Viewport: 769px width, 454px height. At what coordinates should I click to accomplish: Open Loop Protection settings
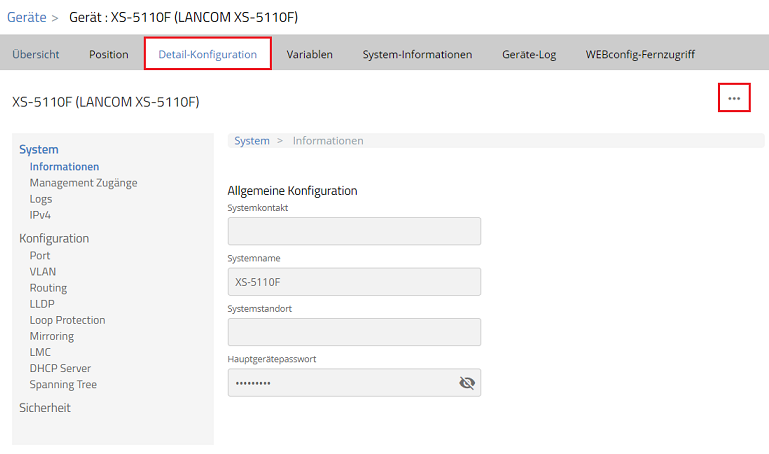[x=67, y=320]
